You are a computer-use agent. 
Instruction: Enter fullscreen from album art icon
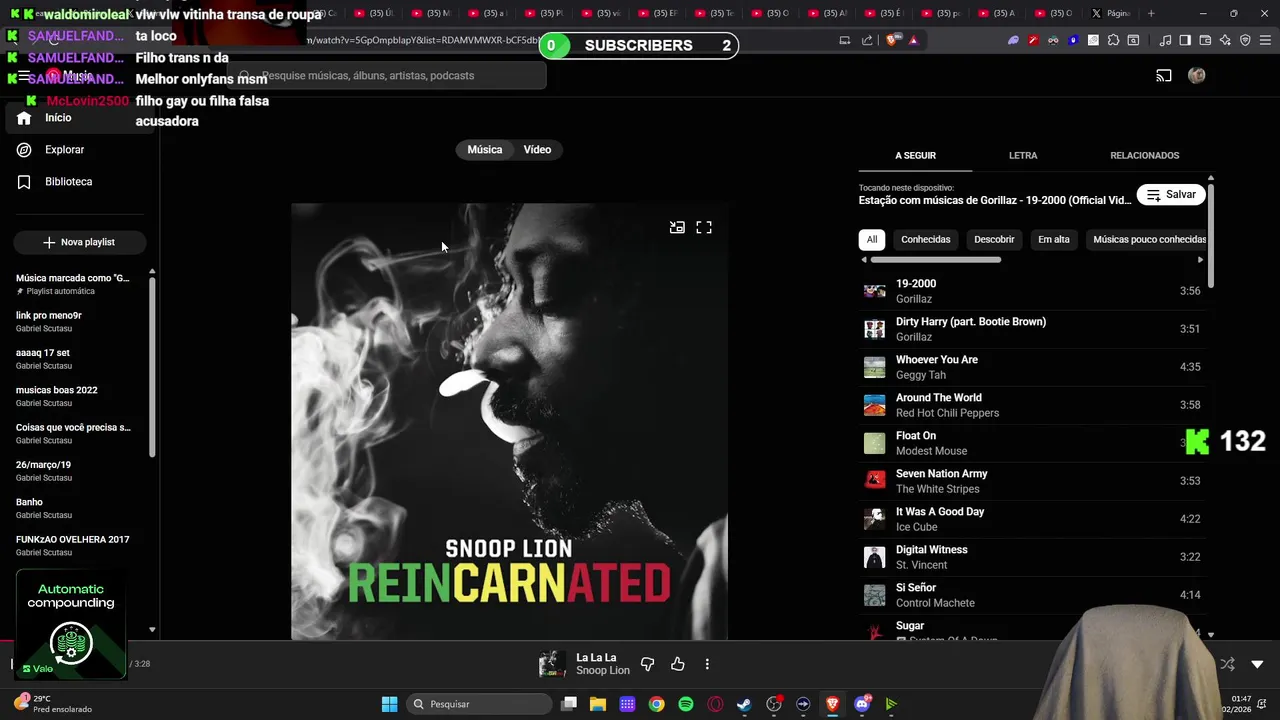[x=704, y=228]
